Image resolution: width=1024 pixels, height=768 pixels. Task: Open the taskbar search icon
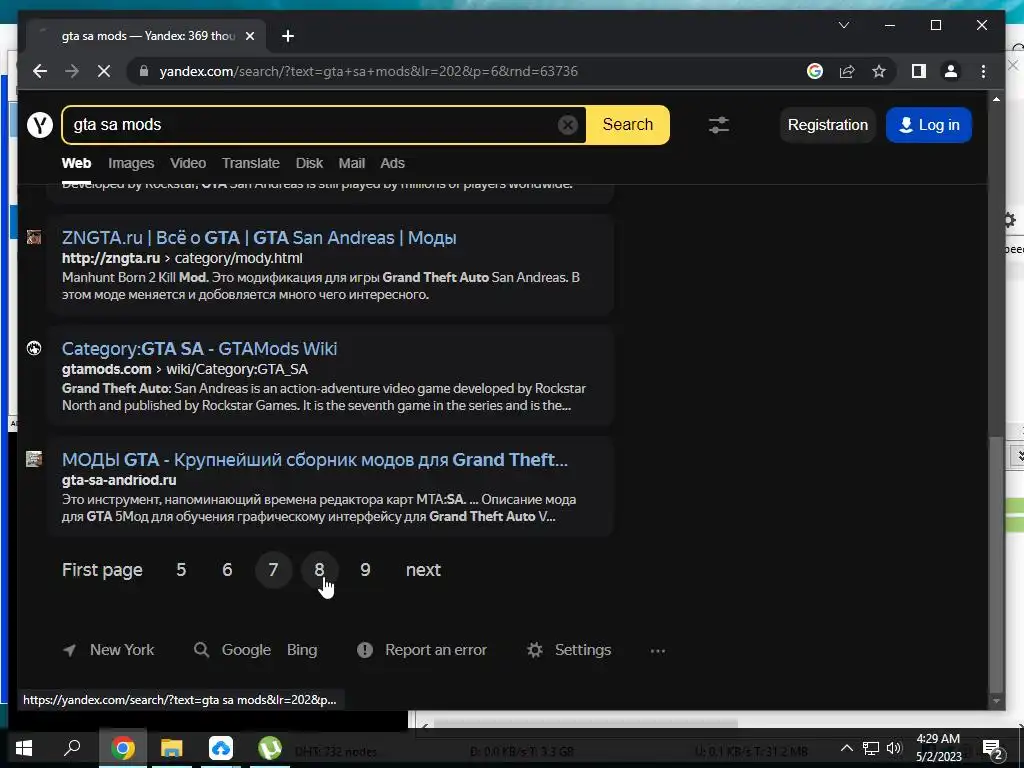coord(72,748)
